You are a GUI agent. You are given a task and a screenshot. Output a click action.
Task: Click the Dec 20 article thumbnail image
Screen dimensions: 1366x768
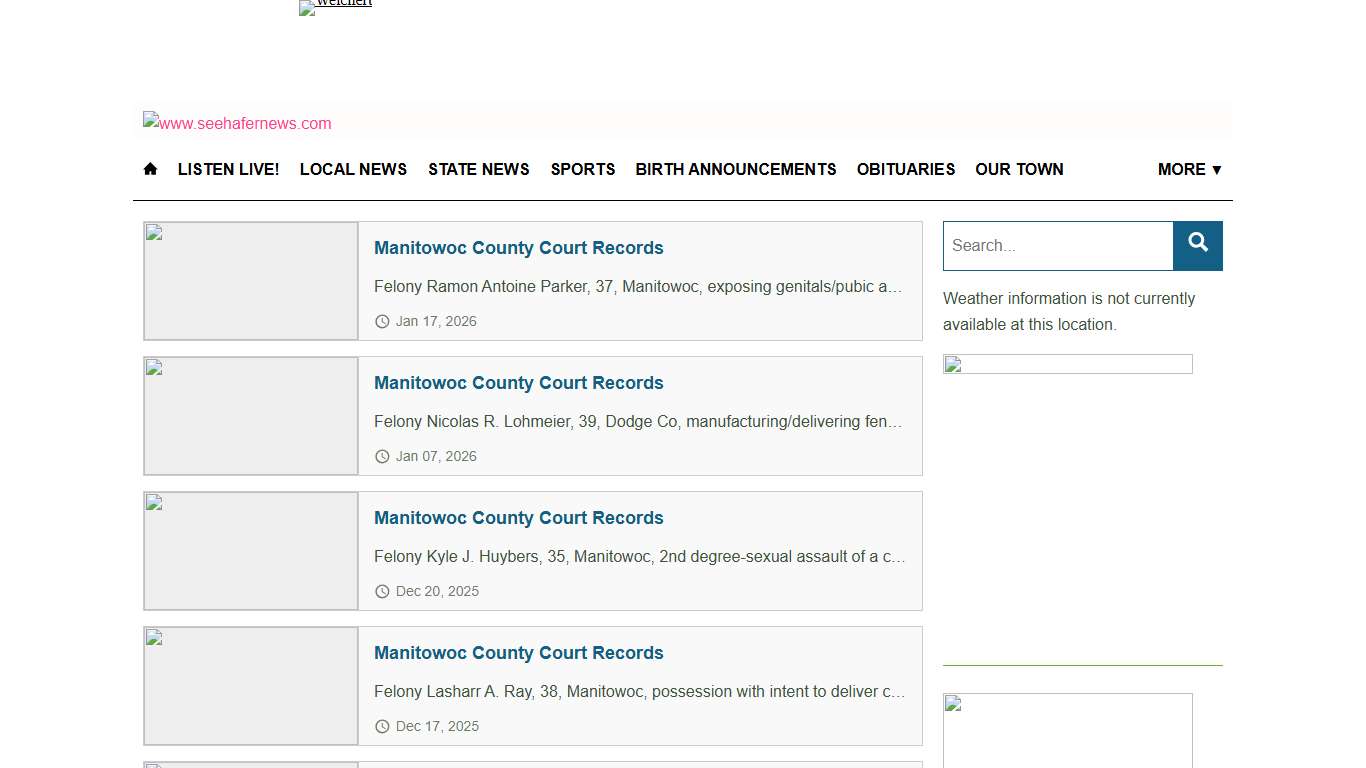[250, 550]
